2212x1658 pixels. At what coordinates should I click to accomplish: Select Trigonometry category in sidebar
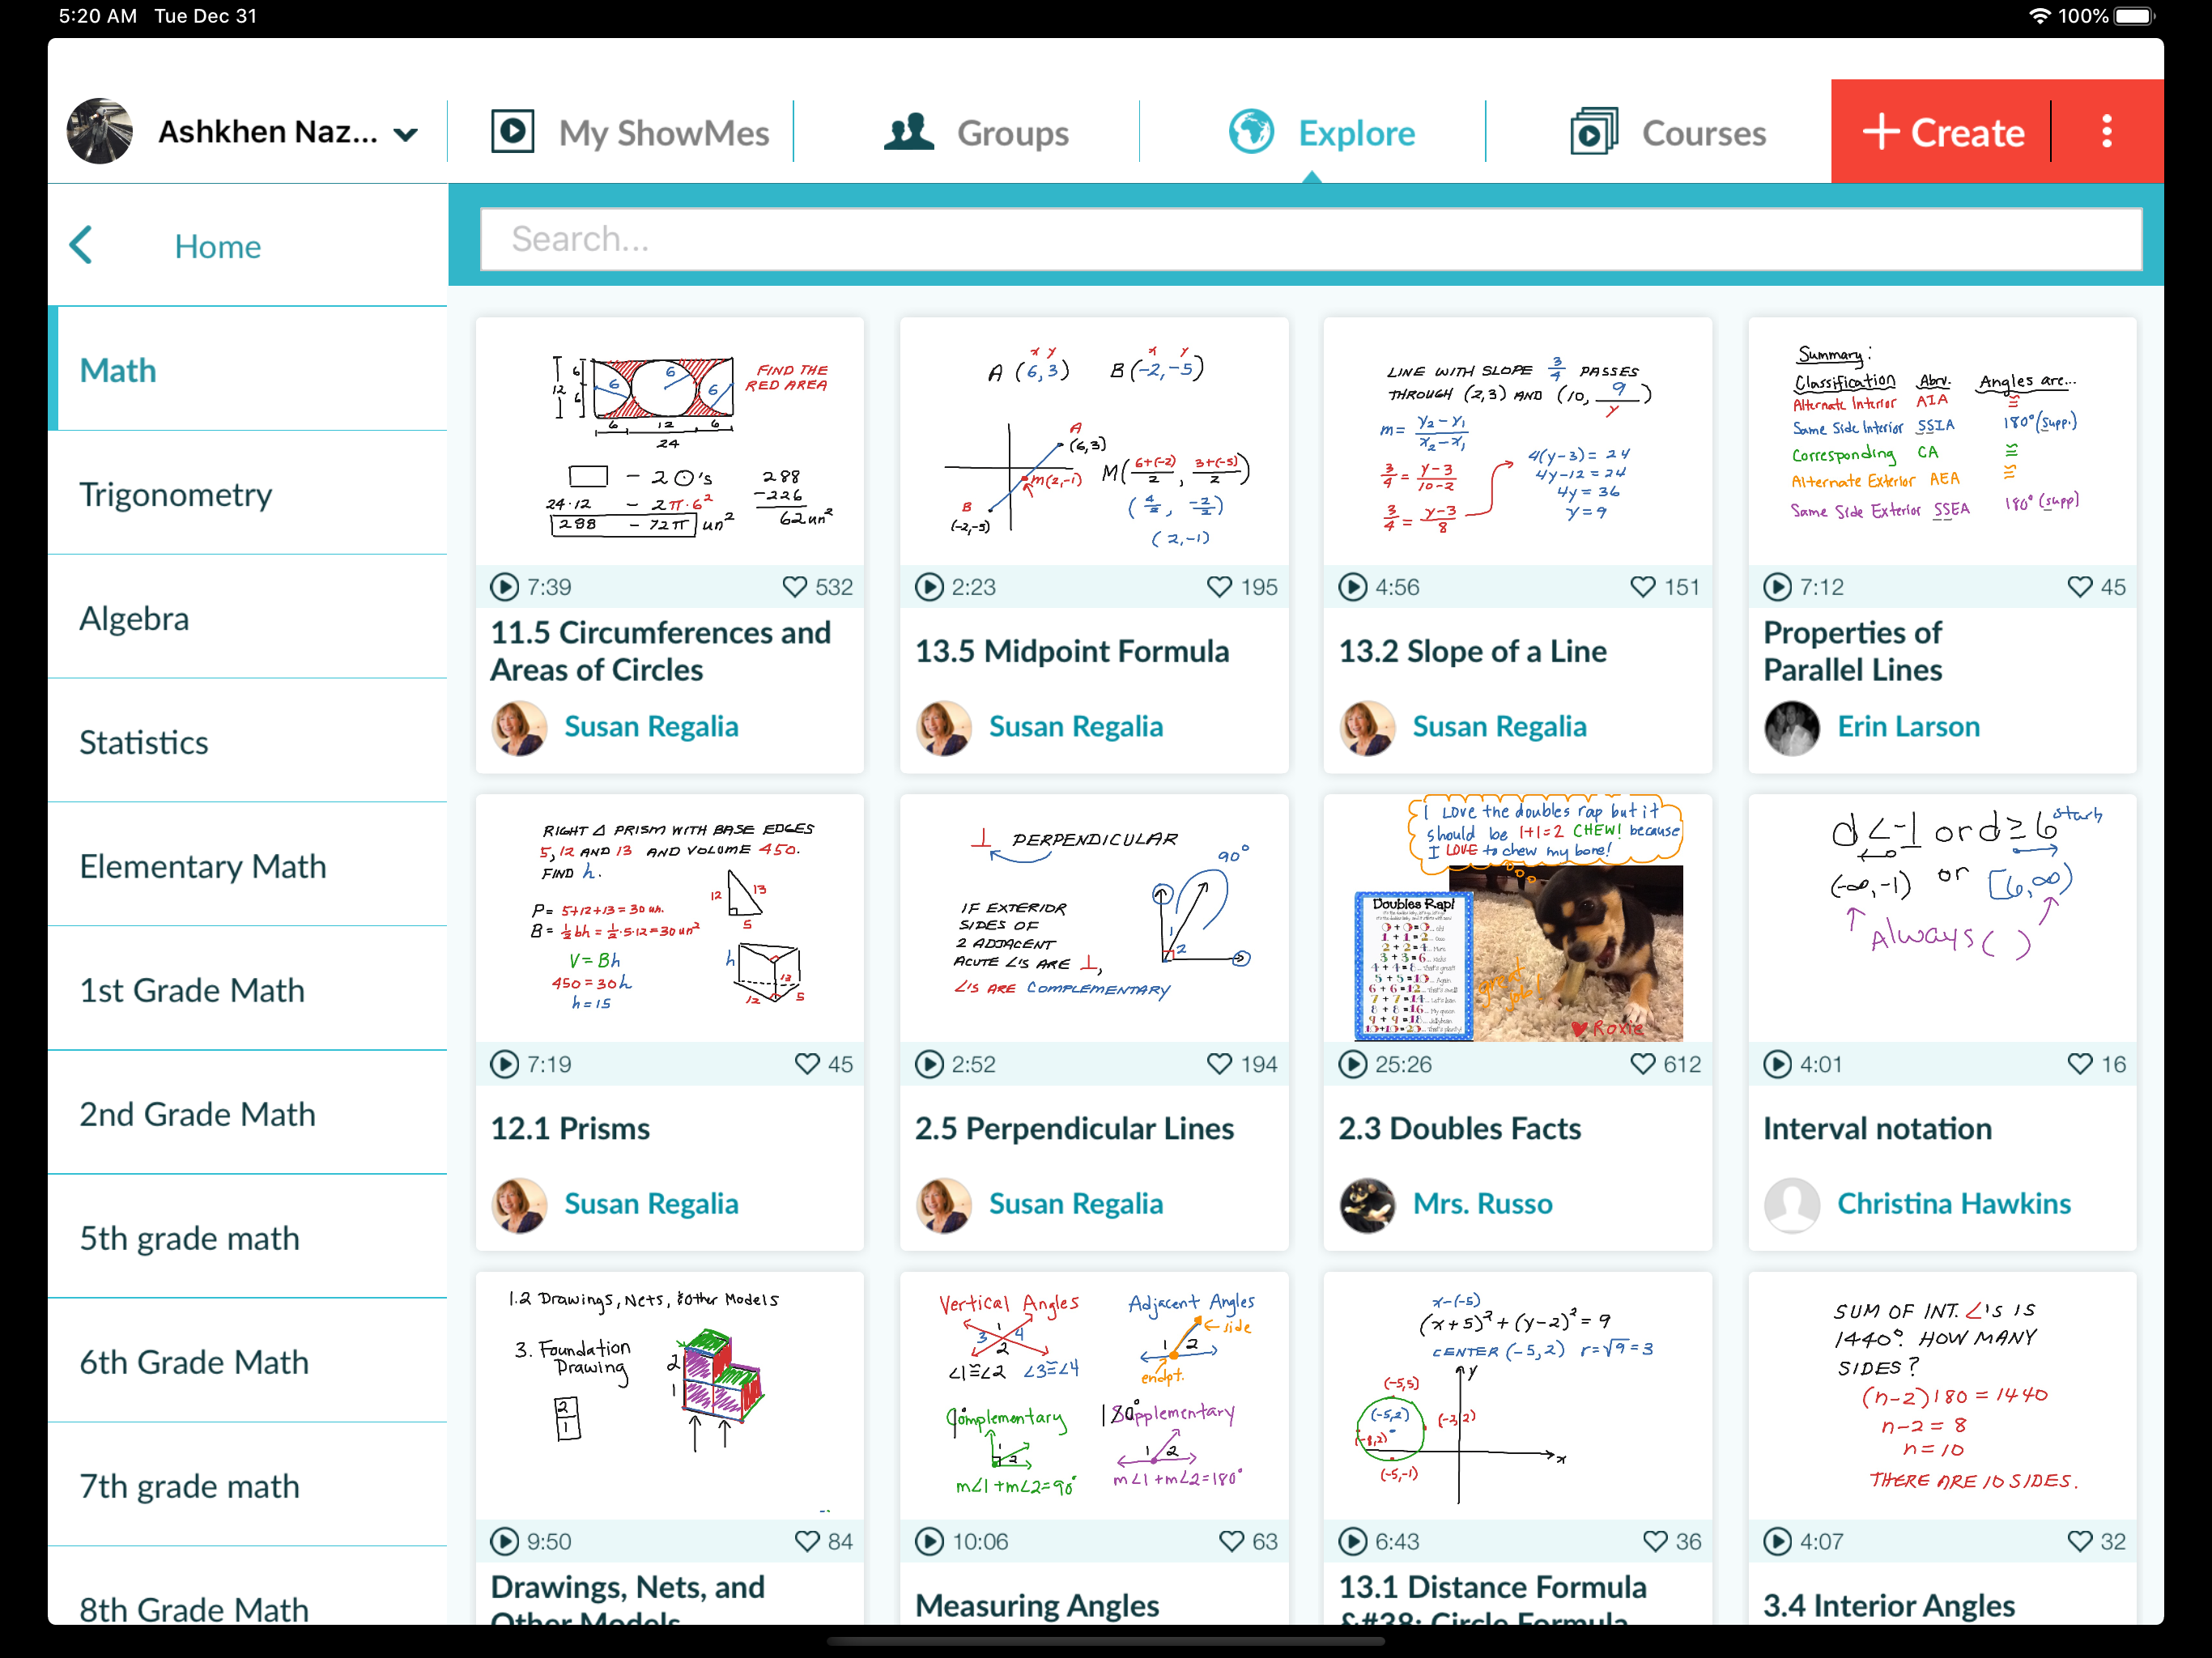248,494
